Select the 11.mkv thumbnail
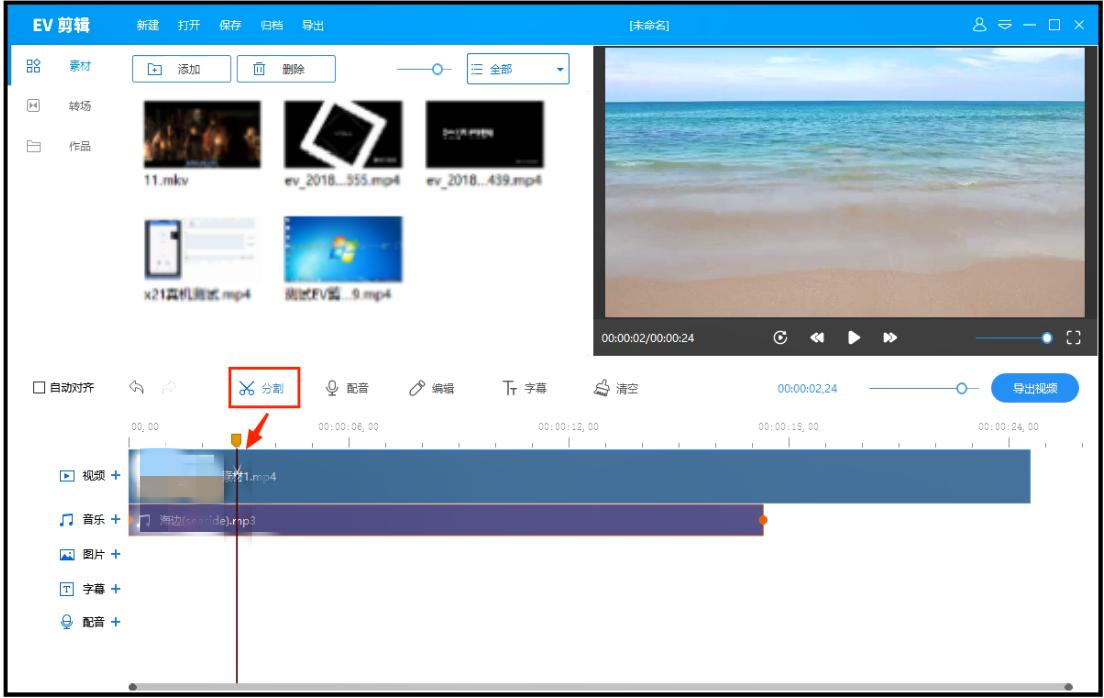 pyautogui.click(x=202, y=134)
